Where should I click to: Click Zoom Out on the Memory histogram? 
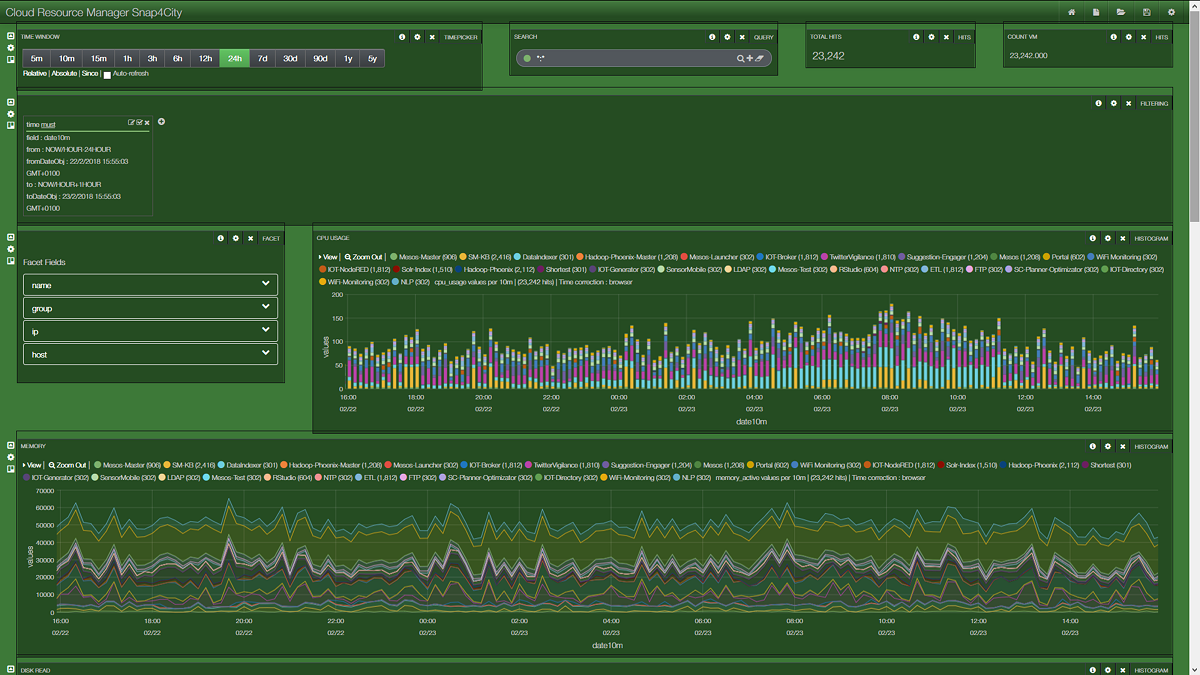click(67, 465)
